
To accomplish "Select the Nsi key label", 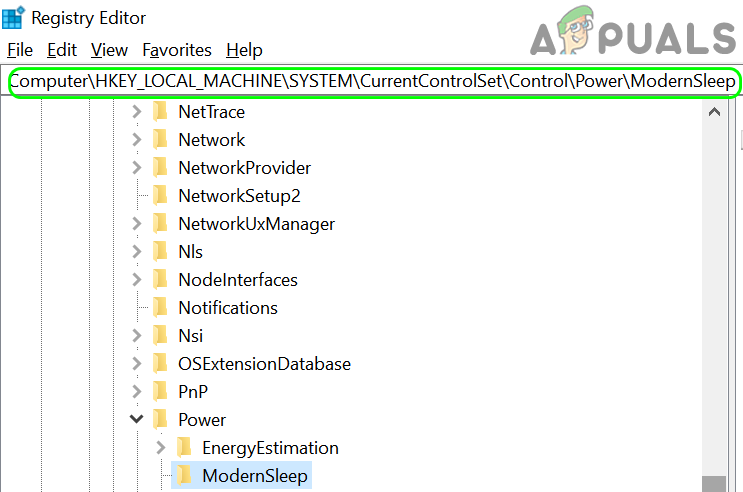I will 190,336.
